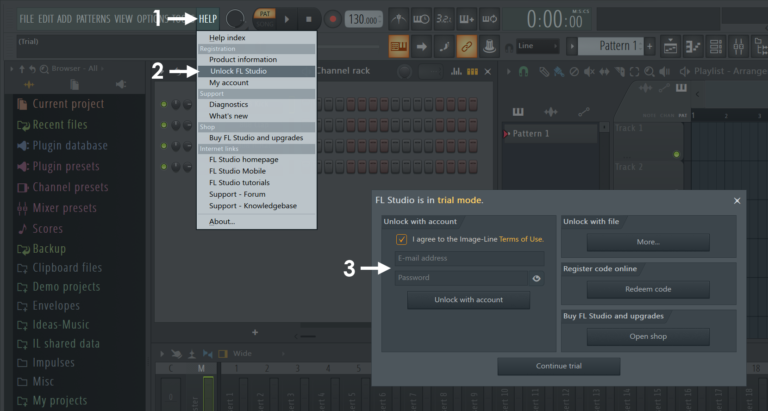
Task: Select Product information menu entry
Action: (x=257, y=59)
